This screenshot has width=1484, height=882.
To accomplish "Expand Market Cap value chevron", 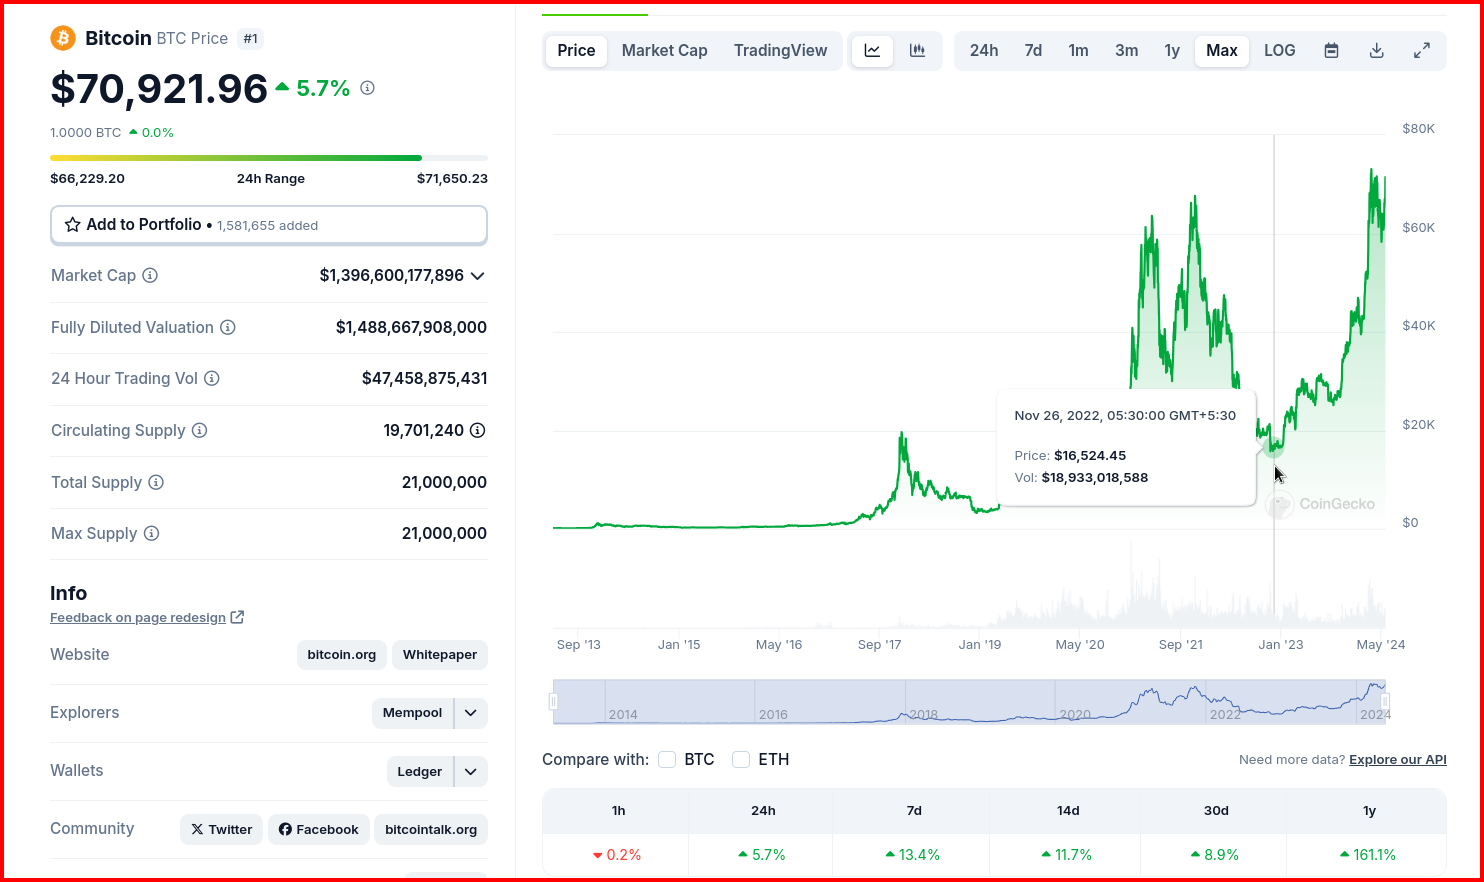I will tap(478, 276).
